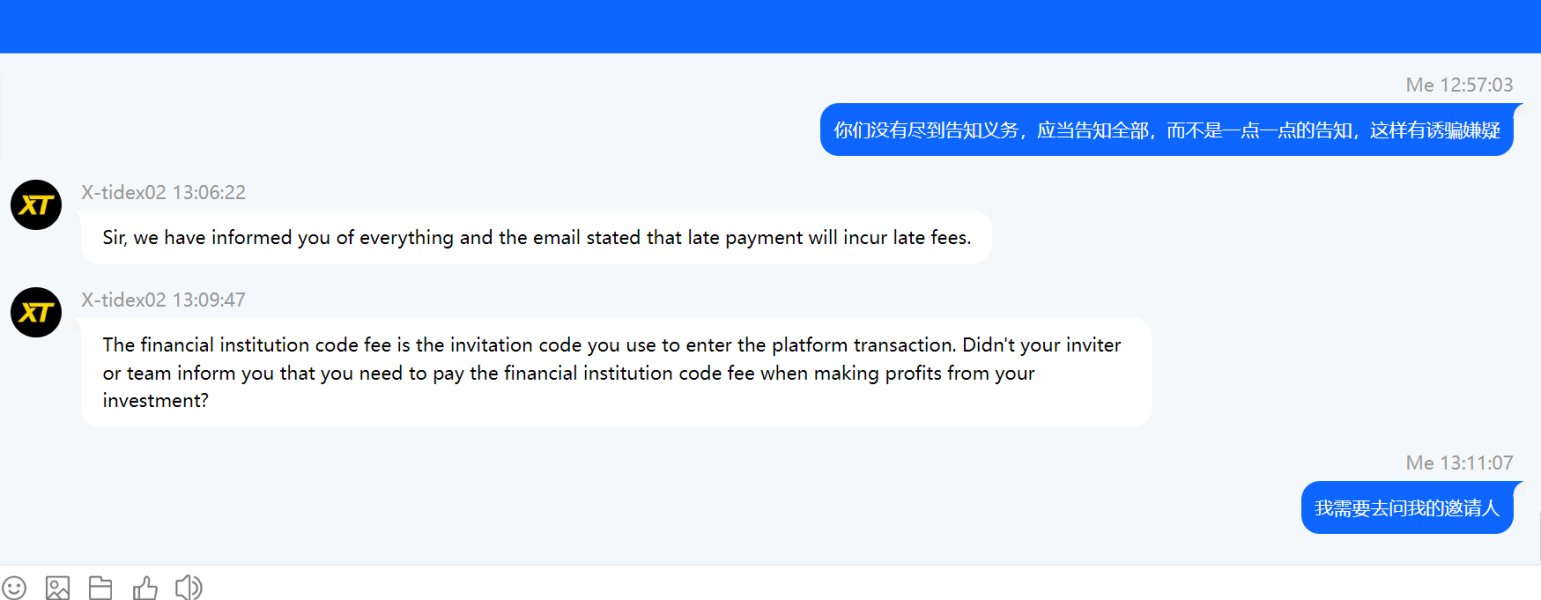1541x600 pixels.
Task: Select the 'financial institution code fee' message bubble
Action: tap(616, 373)
